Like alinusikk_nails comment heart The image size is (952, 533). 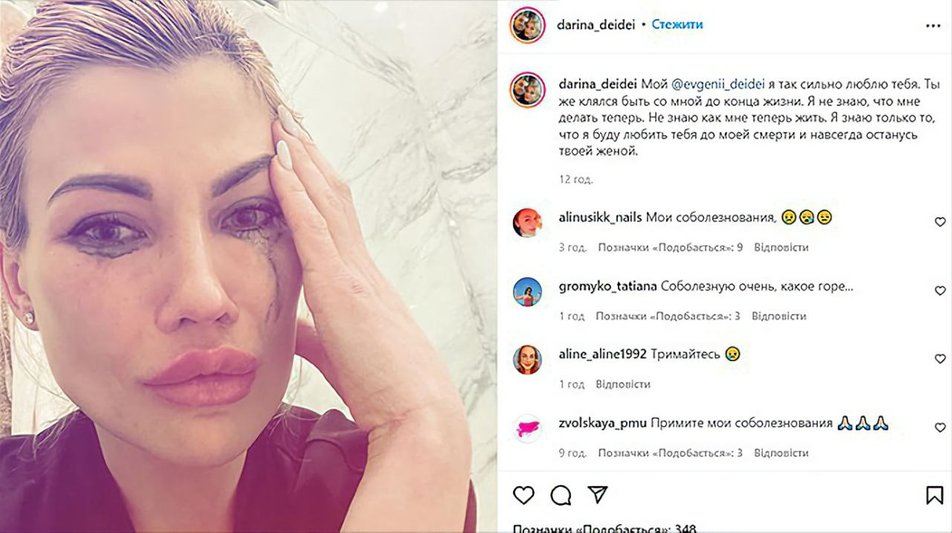point(940,222)
